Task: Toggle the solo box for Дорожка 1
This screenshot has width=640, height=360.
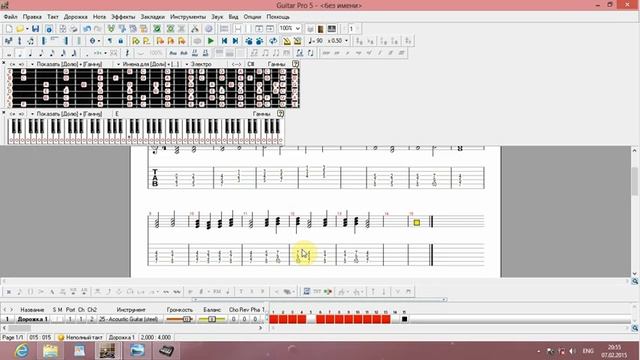Action: click(54, 319)
